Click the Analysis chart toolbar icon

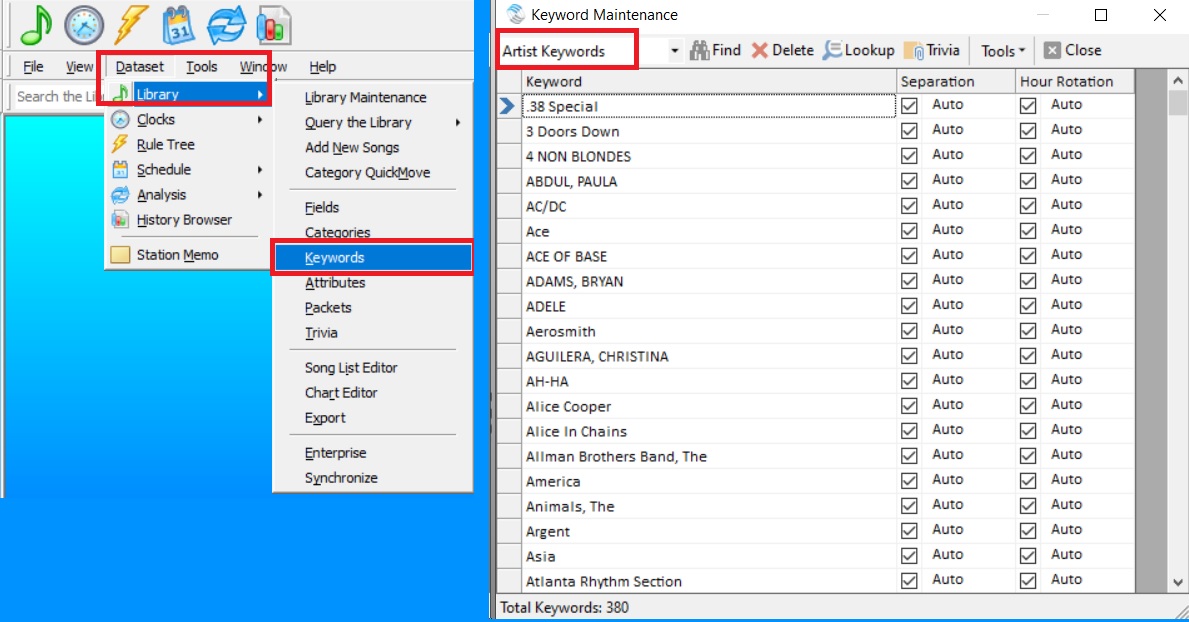[x=273, y=24]
